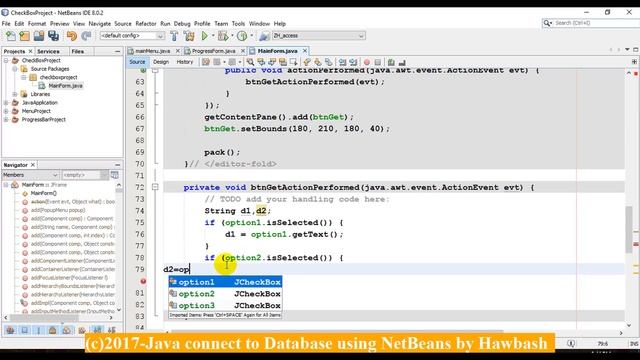This screenshot has height=360, width=640.
Task: Open the History view
Action: click(184, 62)
